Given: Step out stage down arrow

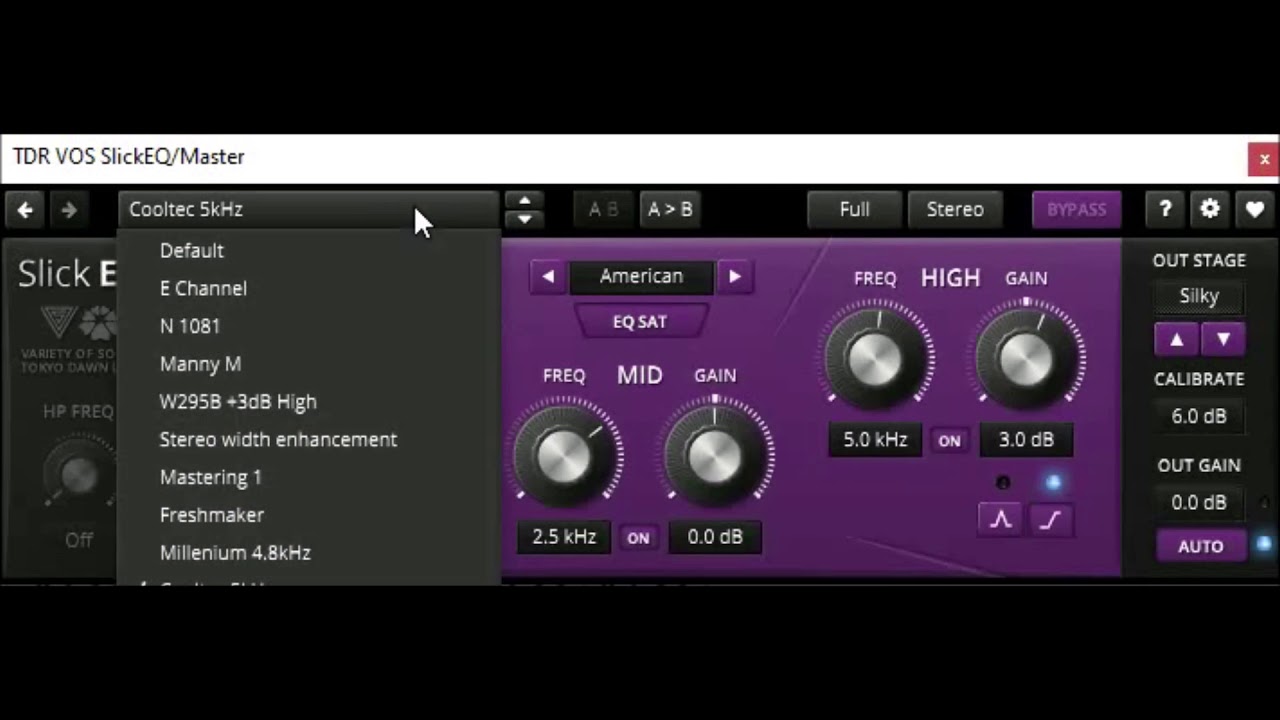Looking at the screenshot, I should click(1223, 339).
